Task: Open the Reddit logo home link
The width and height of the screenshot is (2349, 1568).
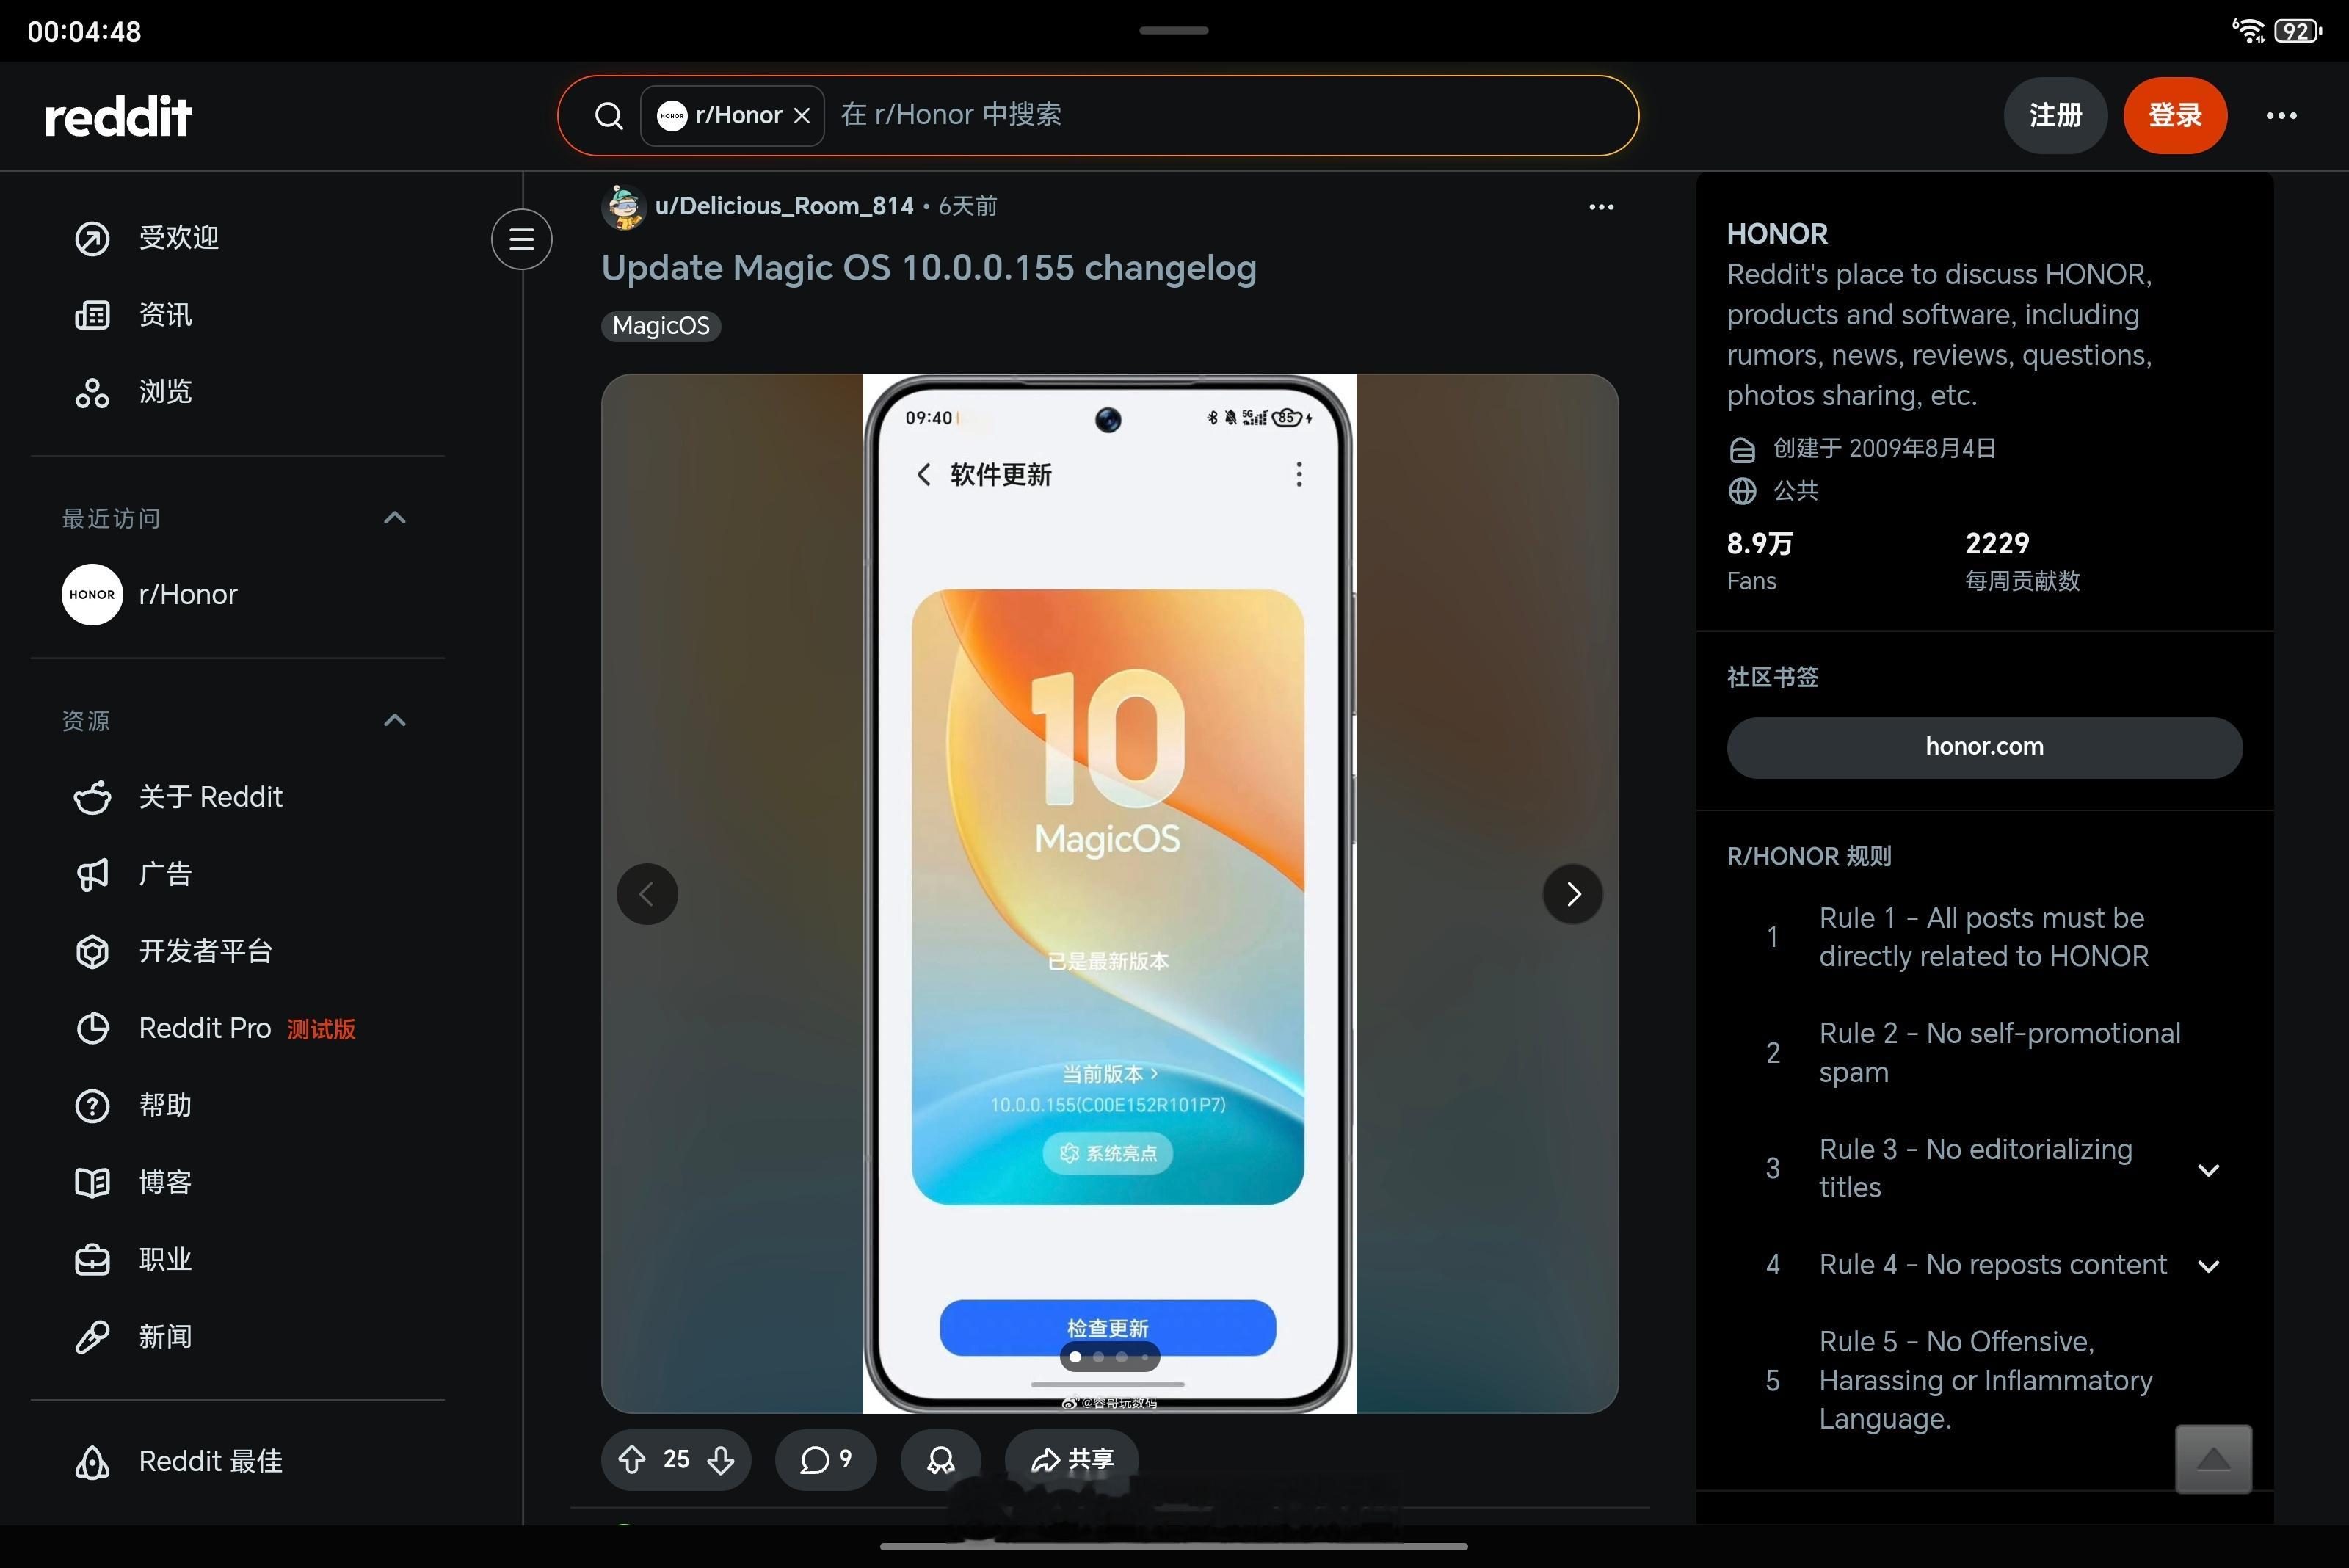Action: (x=118, y=116)
